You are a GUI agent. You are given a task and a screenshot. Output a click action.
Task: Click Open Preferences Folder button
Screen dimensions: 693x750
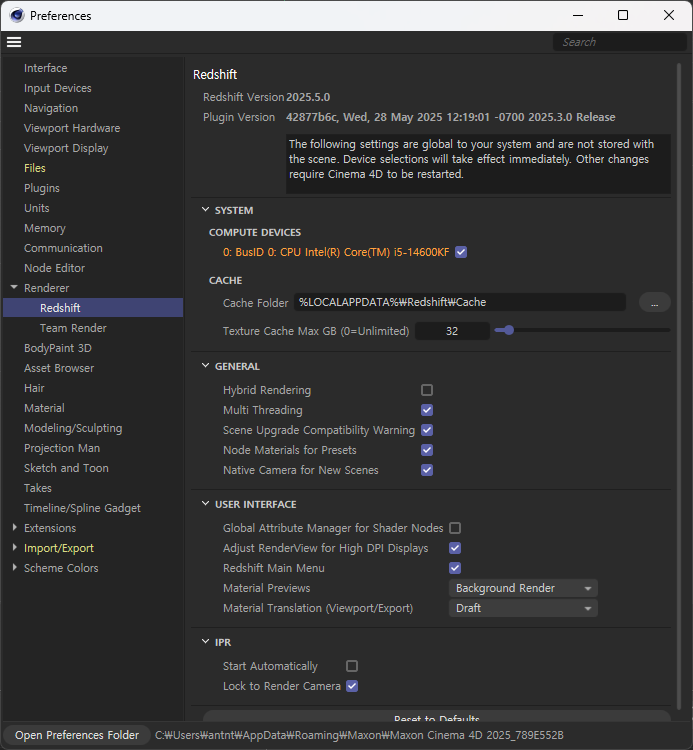coord(77,735)
